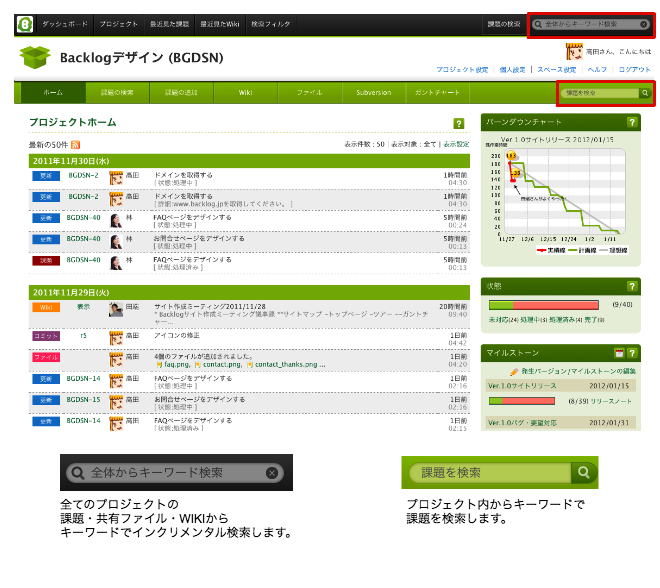The width and height of the screenshot is (660, 588).
Task: Click the contact_thanks.png file icon
Action: [x=250, y=365]
